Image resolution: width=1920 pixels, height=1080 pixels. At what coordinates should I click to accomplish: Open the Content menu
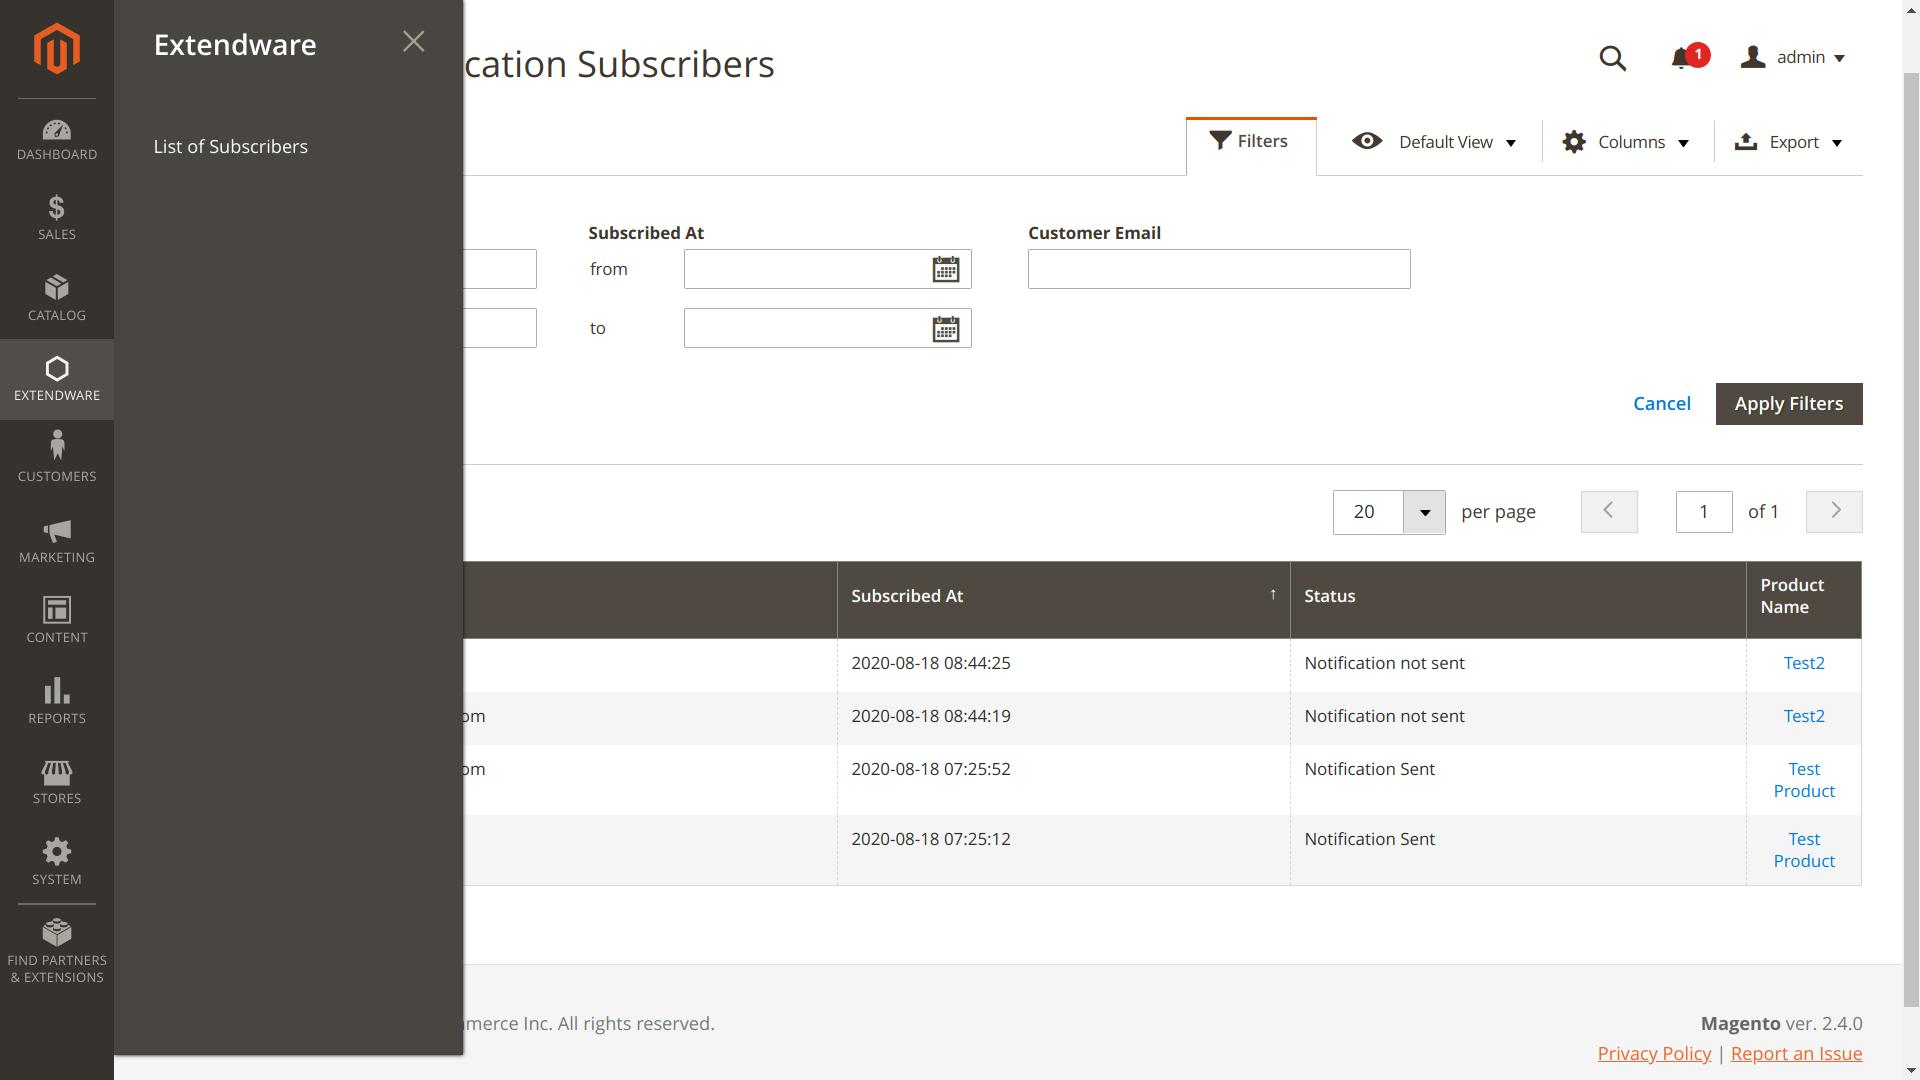tap(57, 620)
